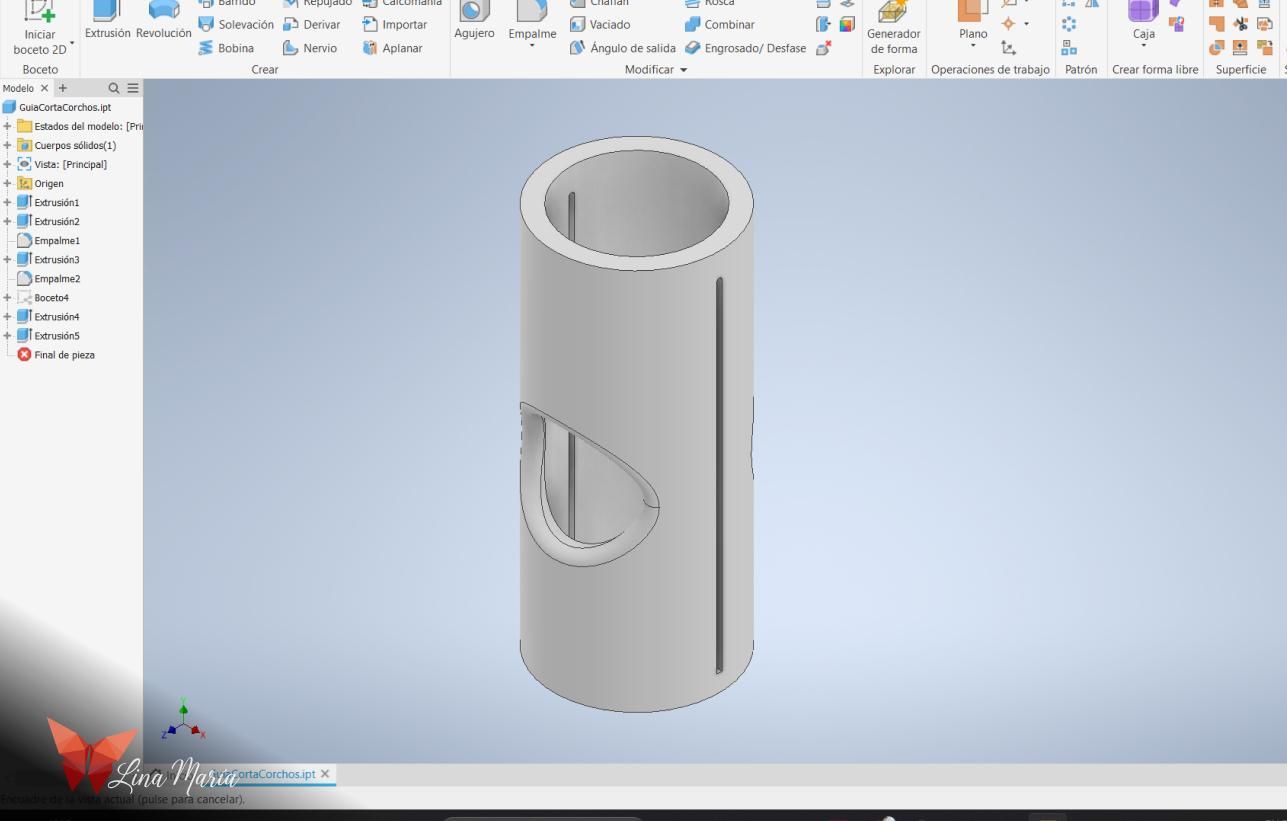The height and width of the screenshot is (821, 1287).
Task: Open the Plano dropdown arrow
Action: 973,46
